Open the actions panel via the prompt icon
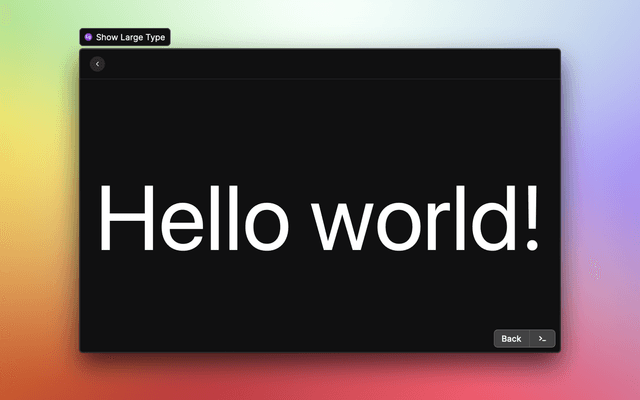Viewport: 640px width, 400px height. (x=542, y=338)
